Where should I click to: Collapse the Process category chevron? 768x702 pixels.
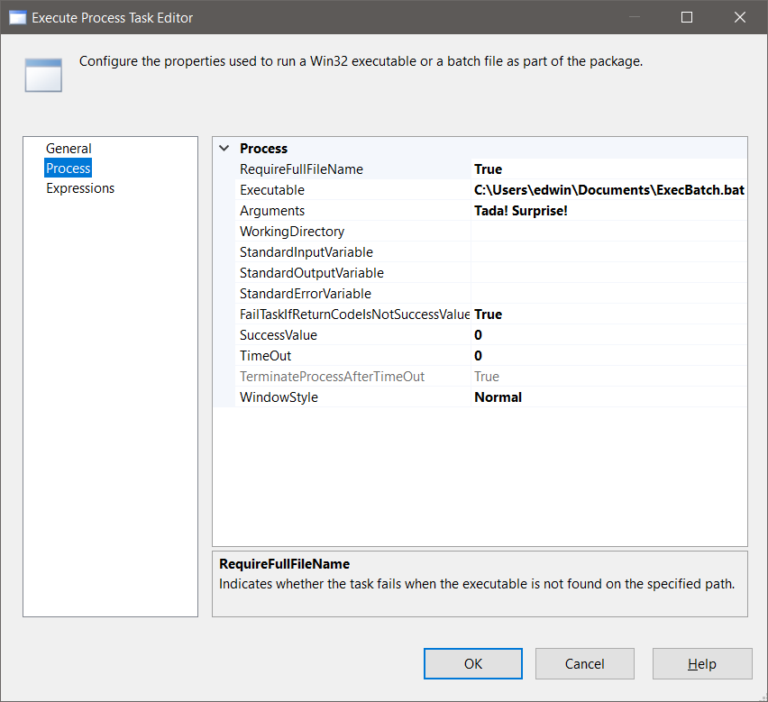224,148
